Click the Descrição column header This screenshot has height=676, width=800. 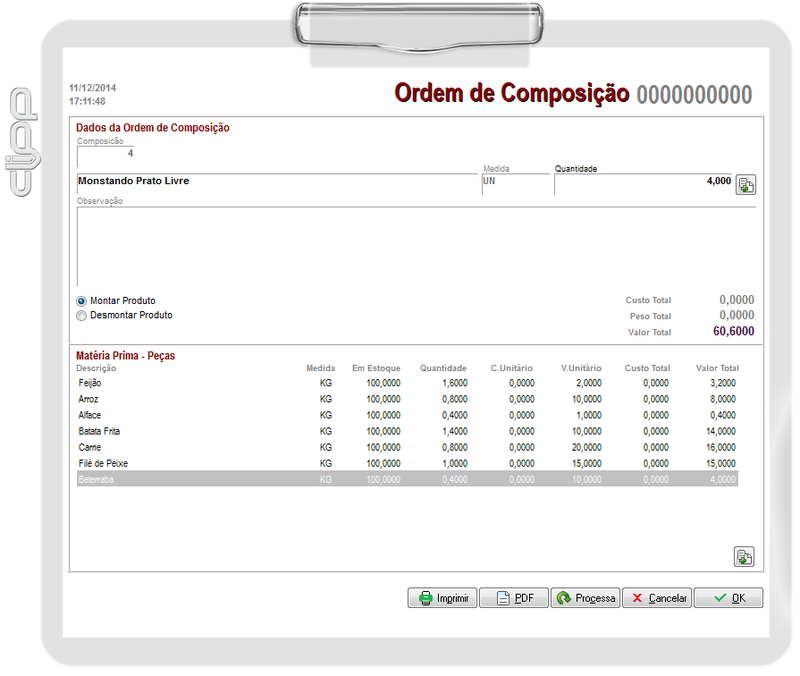pos(97,368)
